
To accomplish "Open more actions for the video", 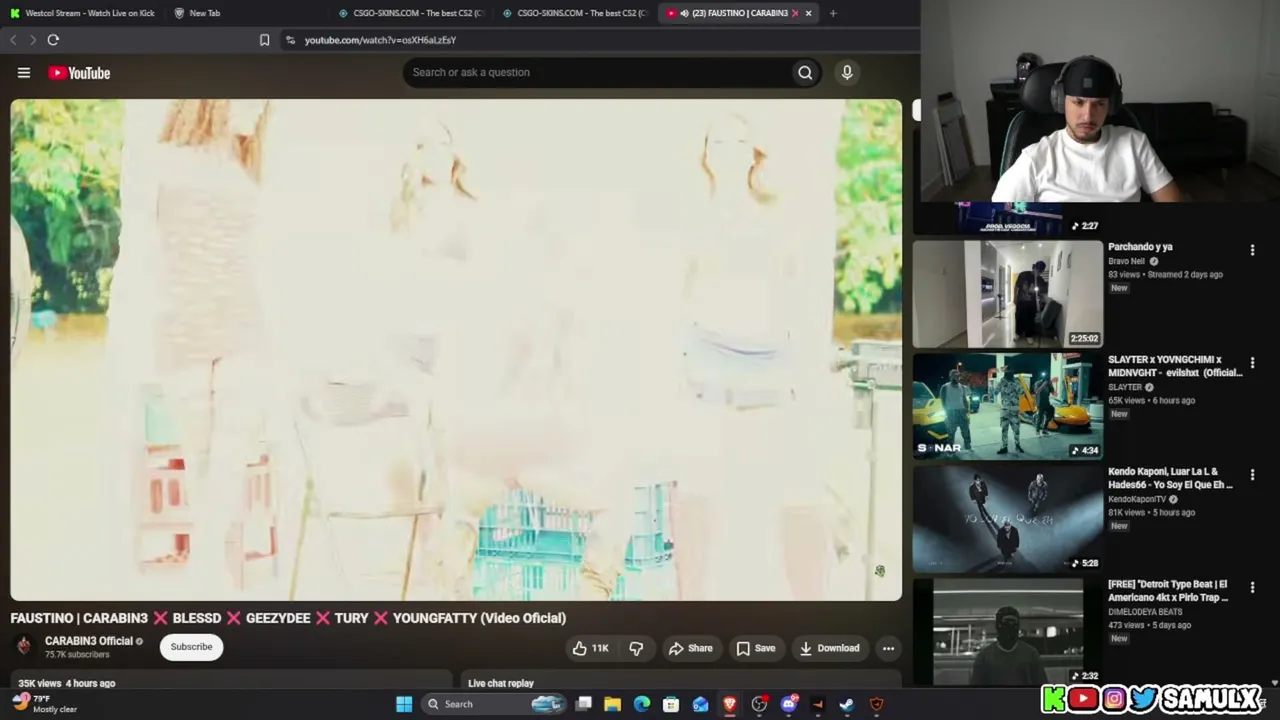I will click(888, 648).
